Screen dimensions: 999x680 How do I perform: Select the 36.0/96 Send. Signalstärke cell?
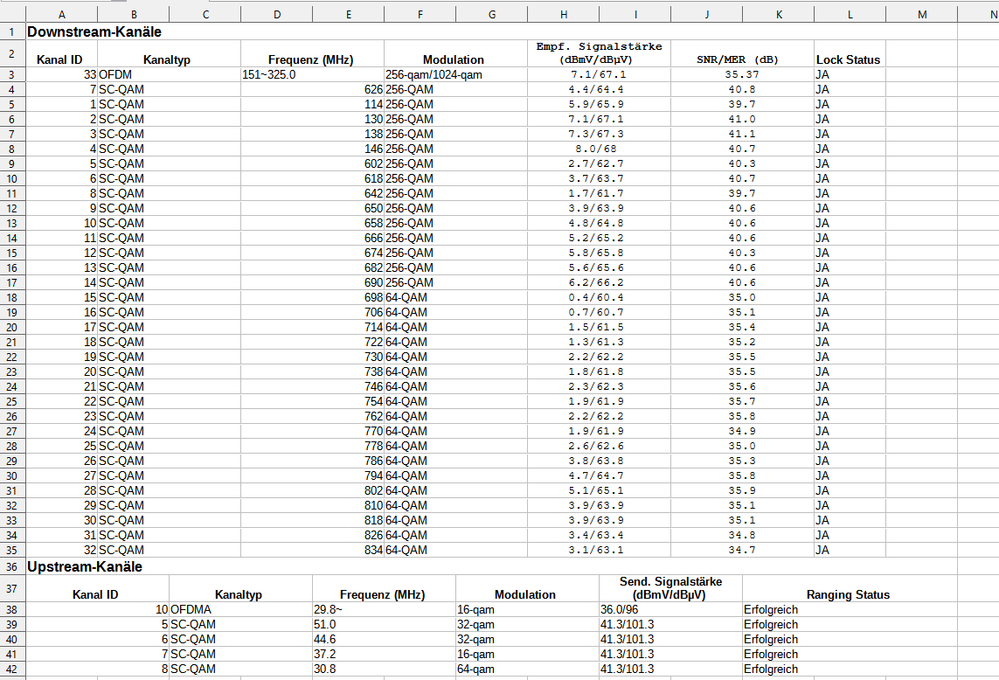tap(670, 610)
